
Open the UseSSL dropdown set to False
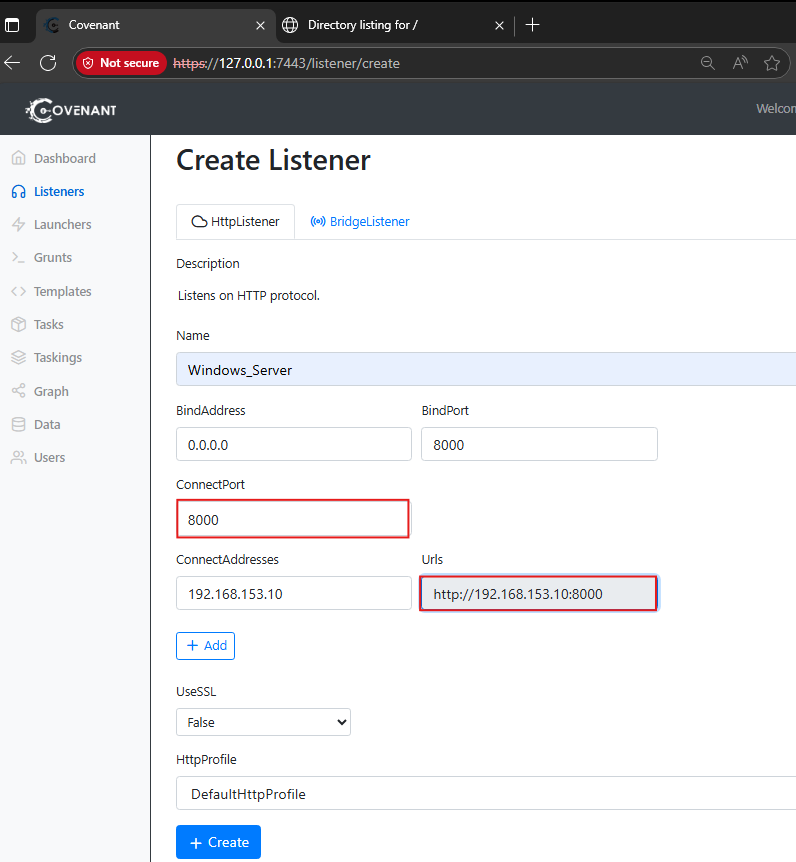(x=263, y=722)
